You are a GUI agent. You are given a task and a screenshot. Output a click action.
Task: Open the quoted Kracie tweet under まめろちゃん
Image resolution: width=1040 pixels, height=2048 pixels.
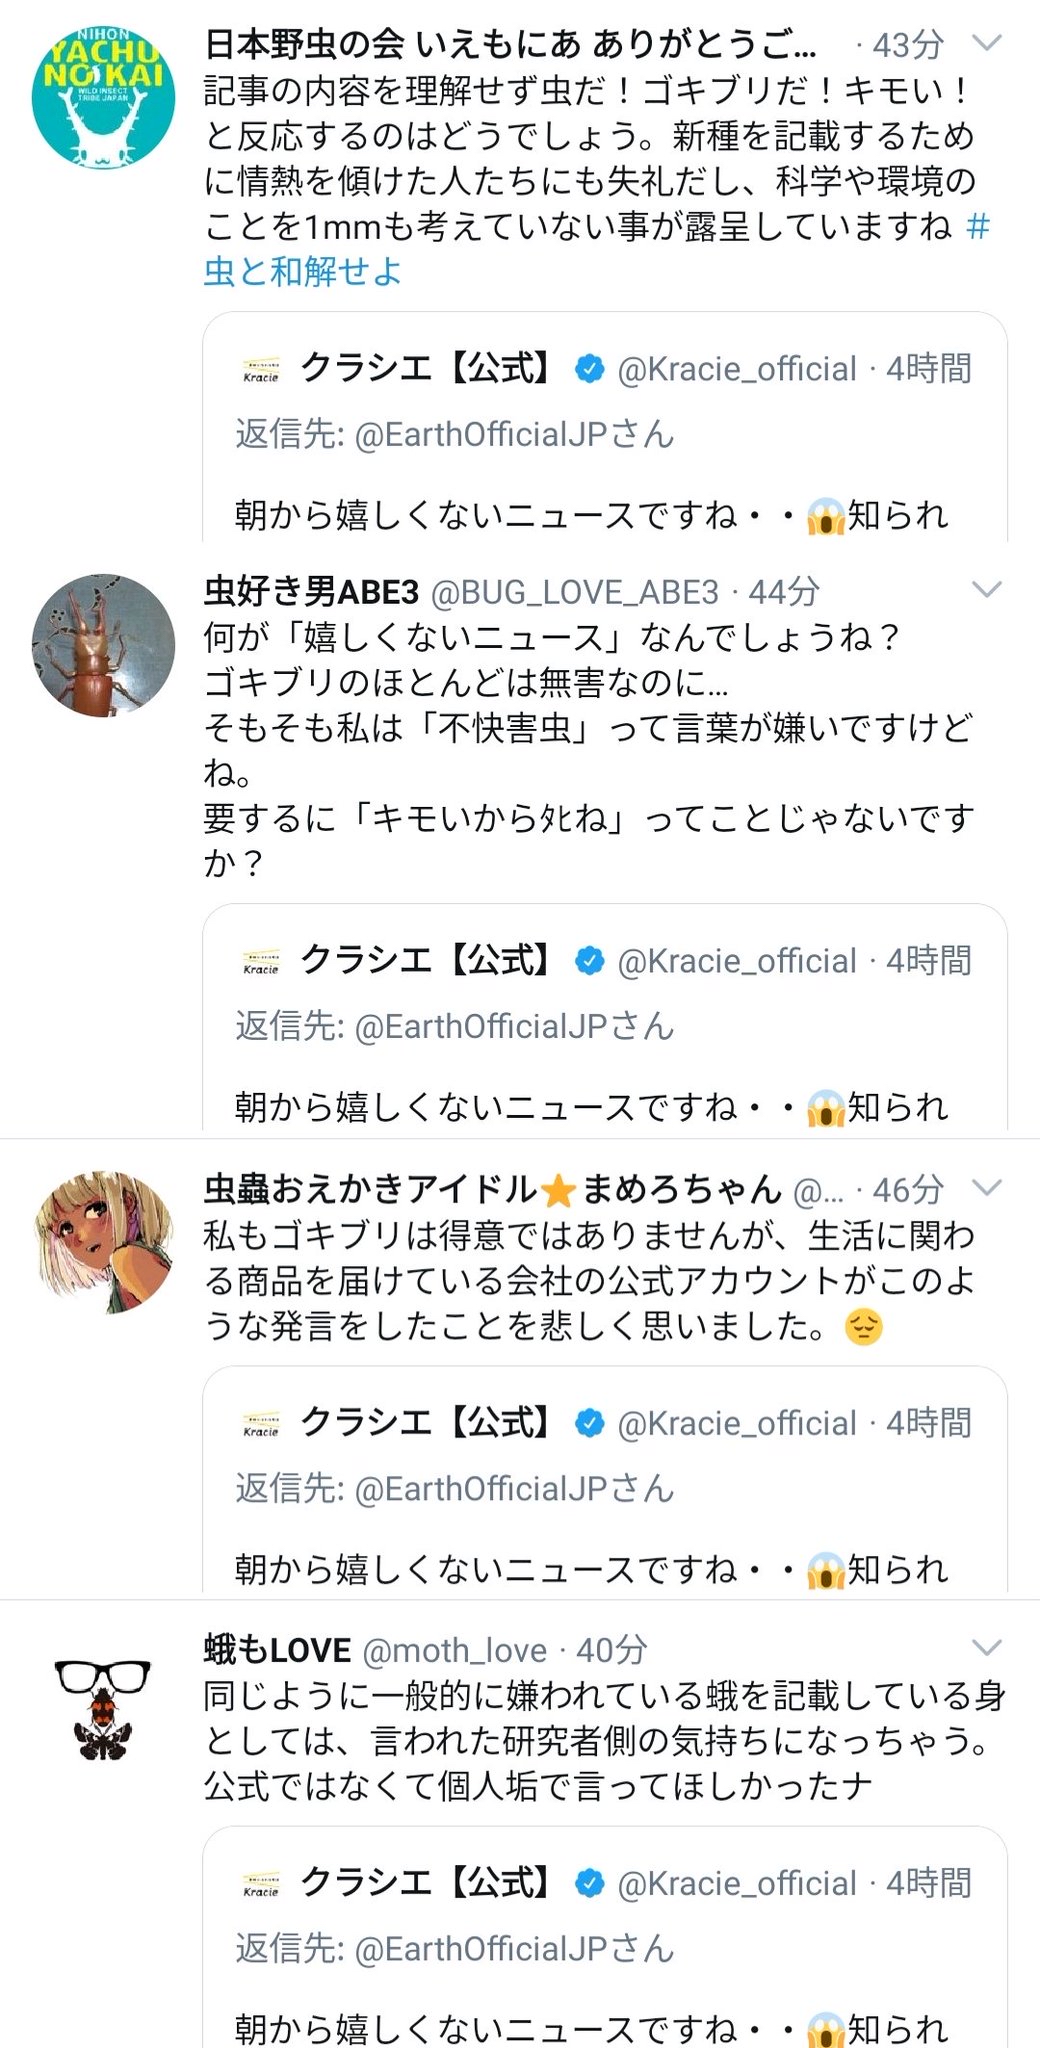(604, 1500)
